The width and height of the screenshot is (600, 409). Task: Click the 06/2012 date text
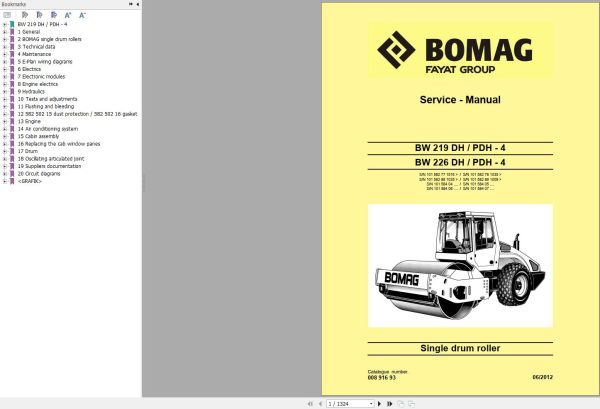pos(543,377)
